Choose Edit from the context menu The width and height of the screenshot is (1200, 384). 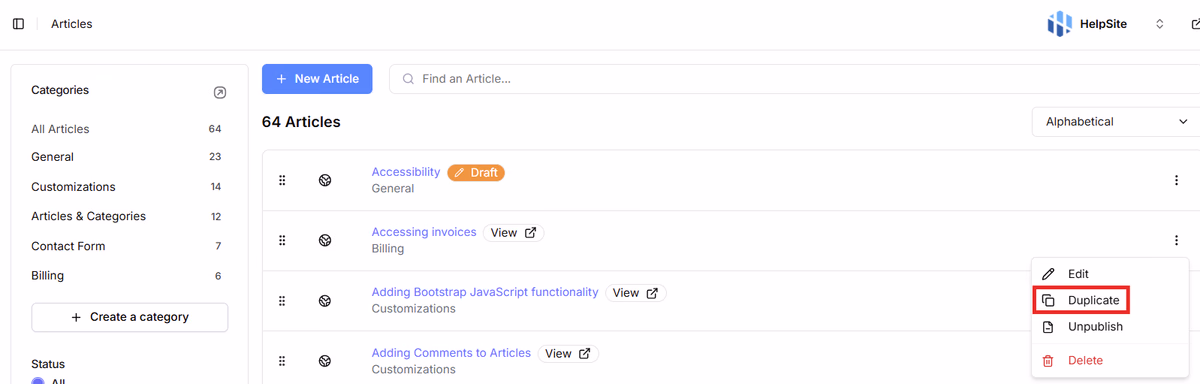(x=1110, y=274)
